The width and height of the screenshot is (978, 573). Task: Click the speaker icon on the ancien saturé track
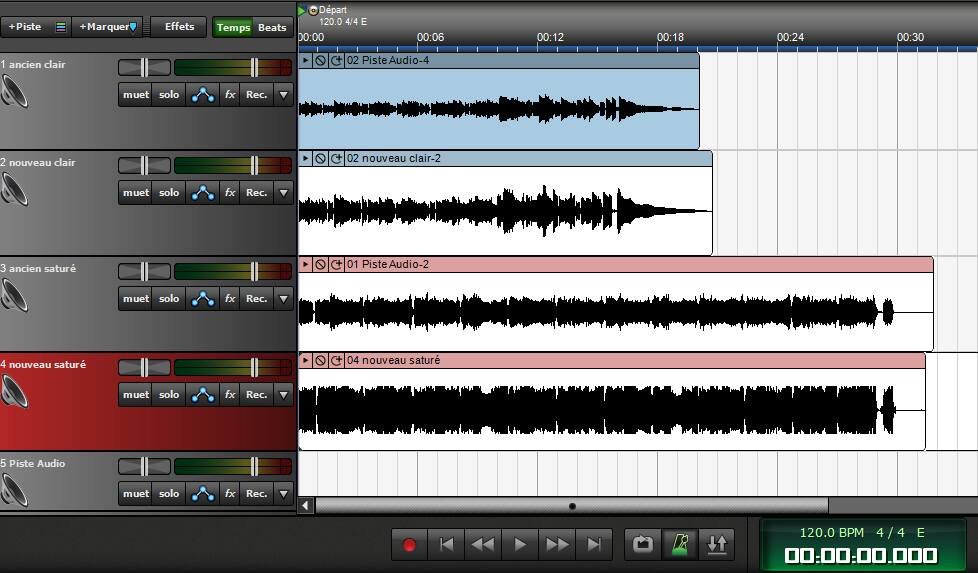tap(15, 295)
